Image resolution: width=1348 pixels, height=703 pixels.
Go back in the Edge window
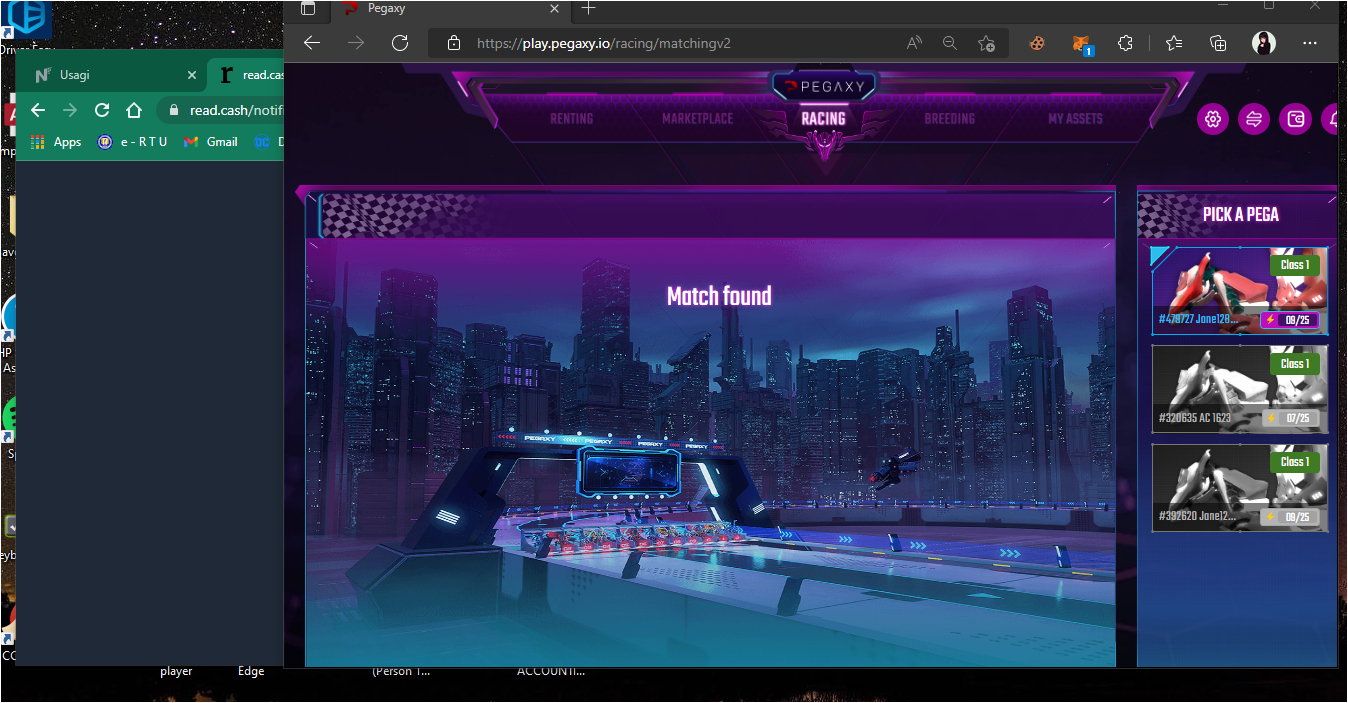pos(312,43)
